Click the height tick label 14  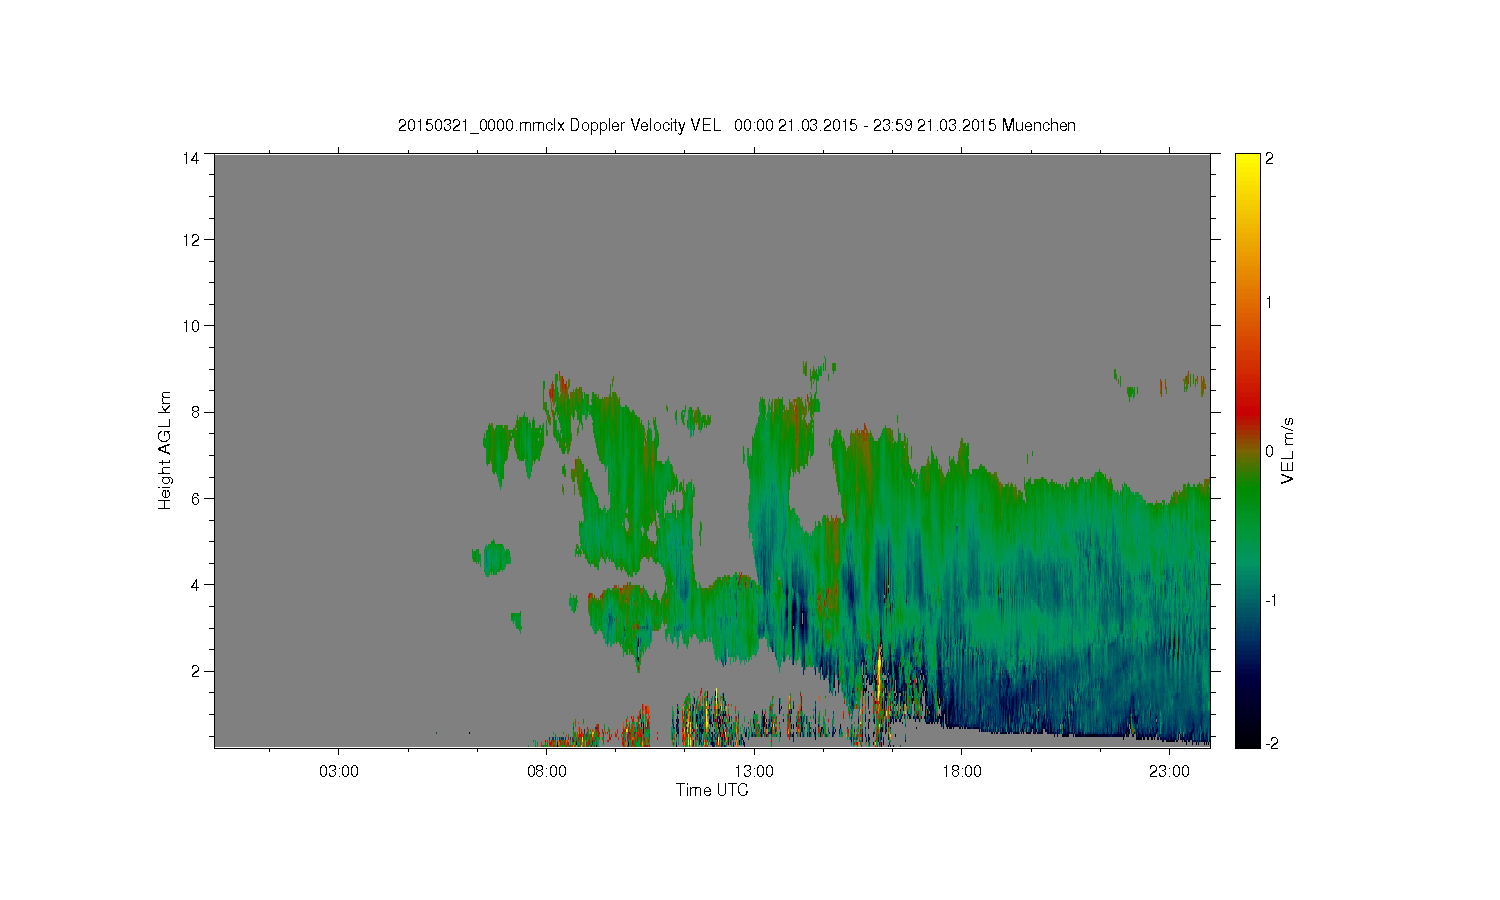(190, 158)
